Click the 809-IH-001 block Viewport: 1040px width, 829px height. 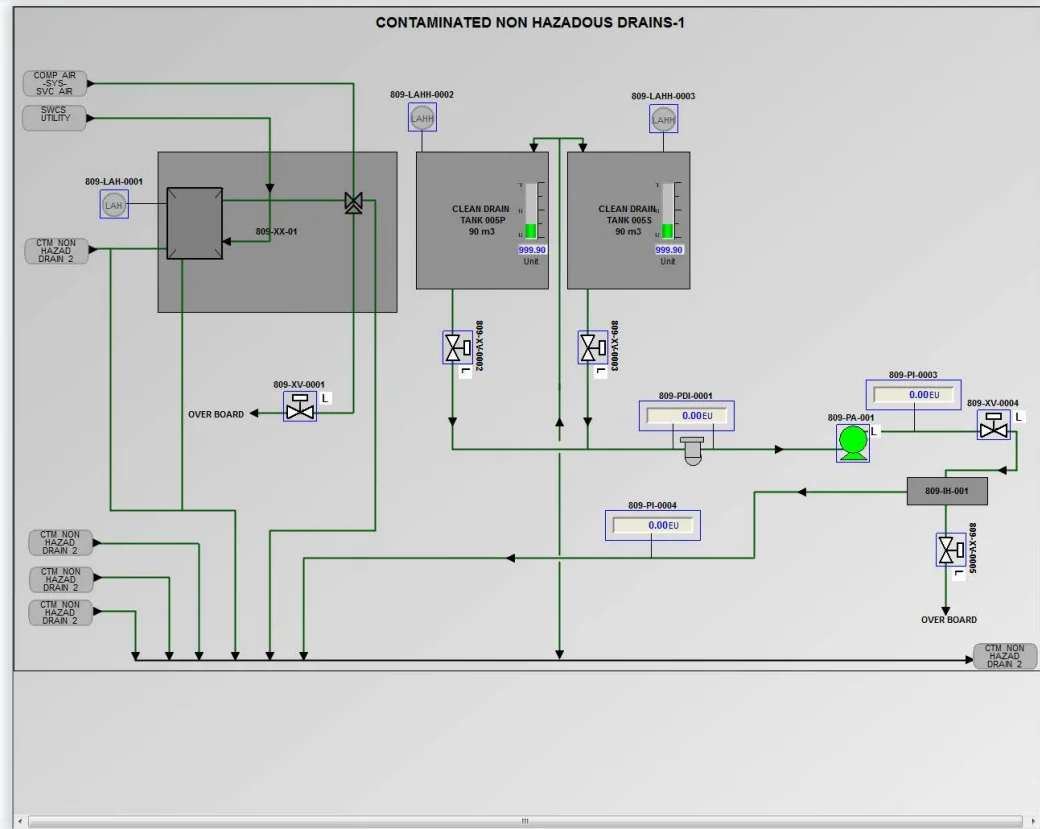point(946,491)
